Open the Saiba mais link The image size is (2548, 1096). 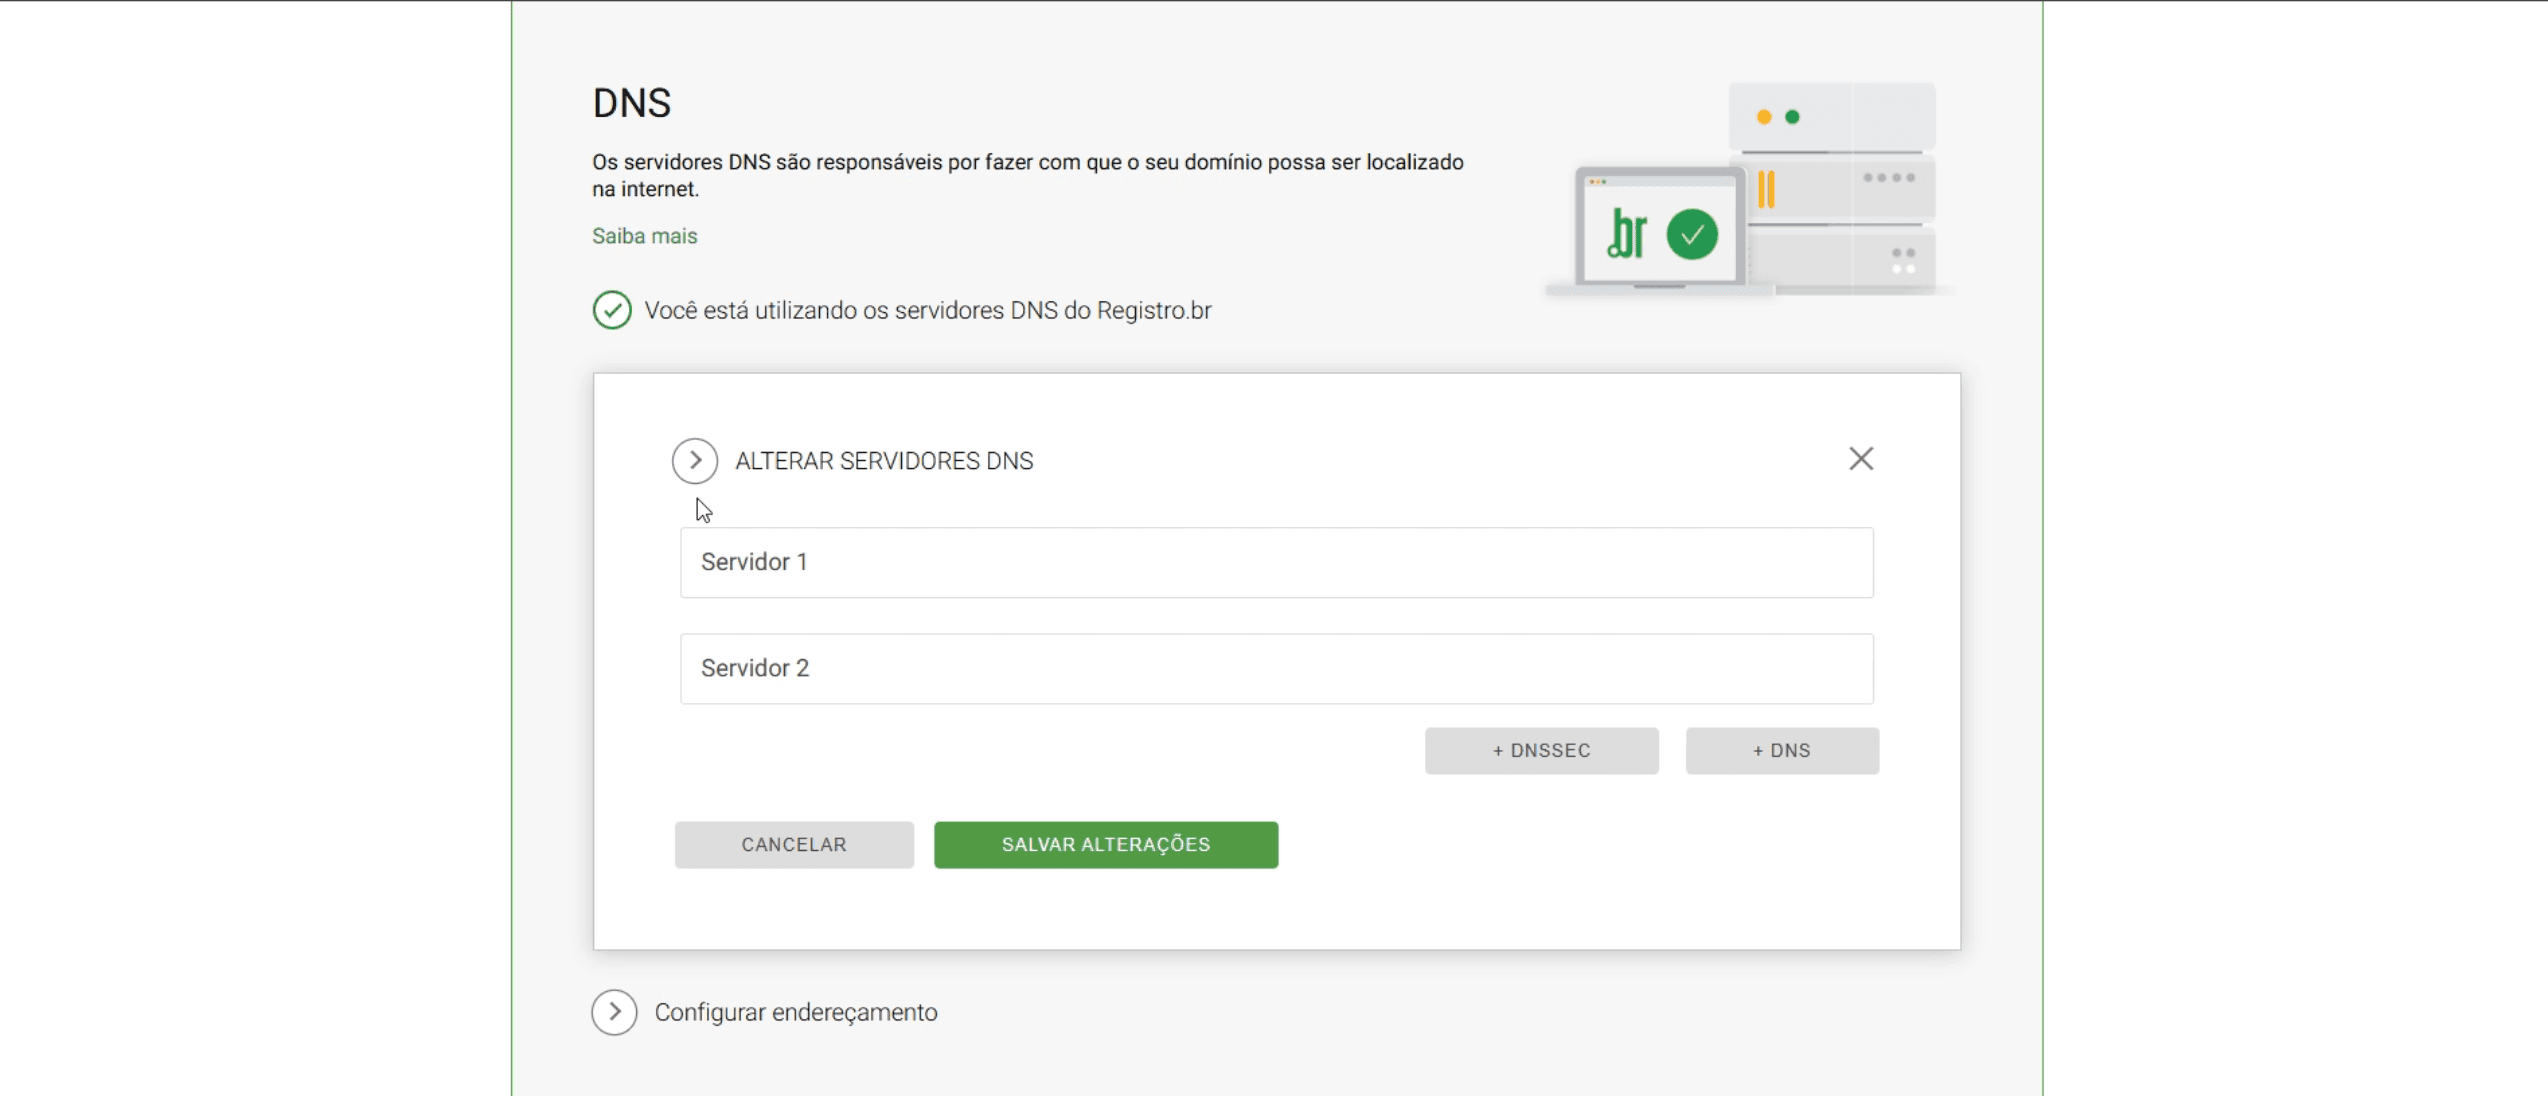point(644,236)
